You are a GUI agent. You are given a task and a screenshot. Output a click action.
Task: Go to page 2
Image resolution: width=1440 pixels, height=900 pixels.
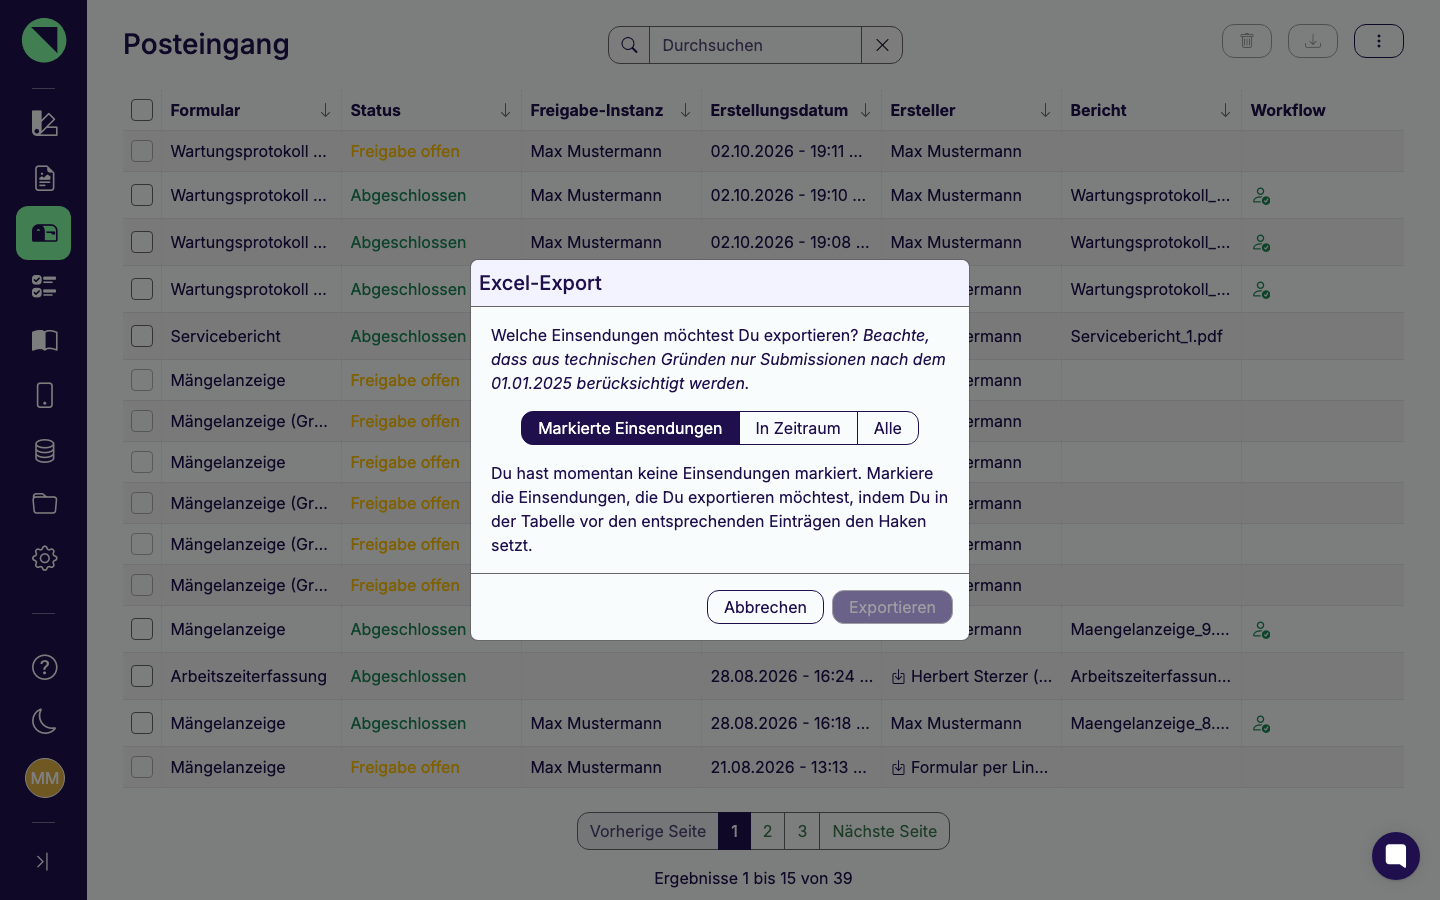click(767, 831)
